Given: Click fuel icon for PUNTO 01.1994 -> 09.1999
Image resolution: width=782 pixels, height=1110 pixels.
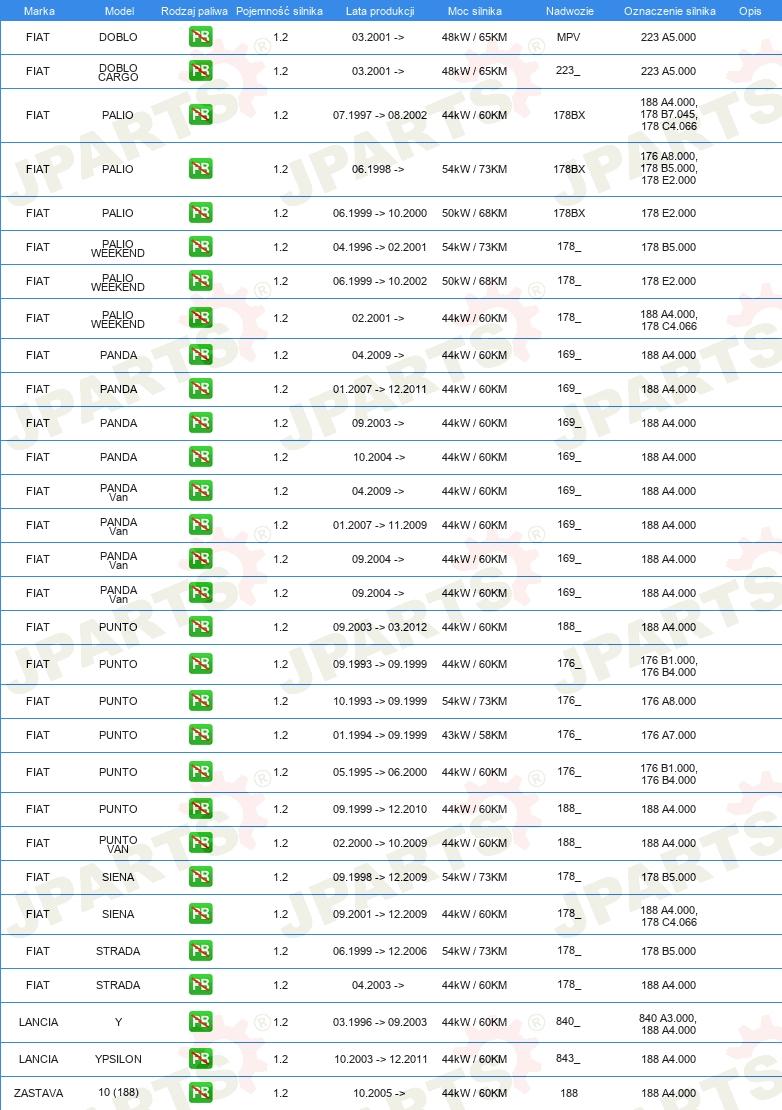Looking at the screenshot, I should click(201, 735).
